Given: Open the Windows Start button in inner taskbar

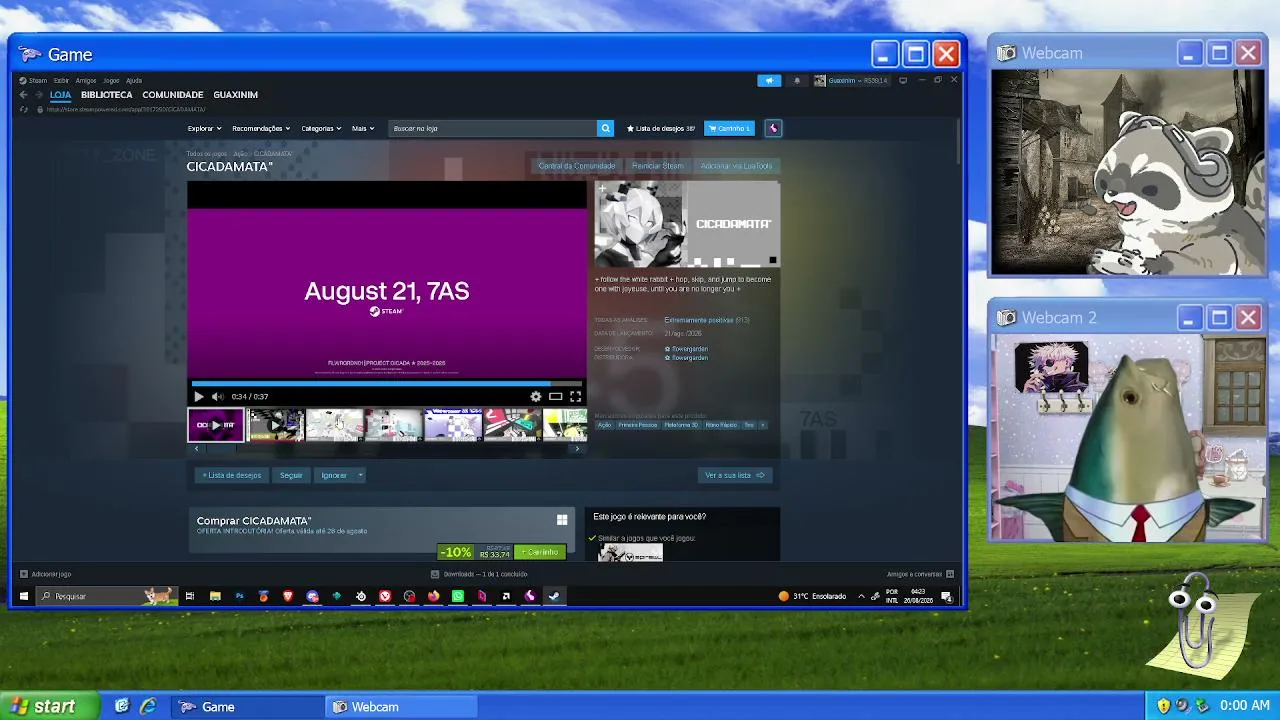Looking at the screenshot, I should (x=24, y=596).
